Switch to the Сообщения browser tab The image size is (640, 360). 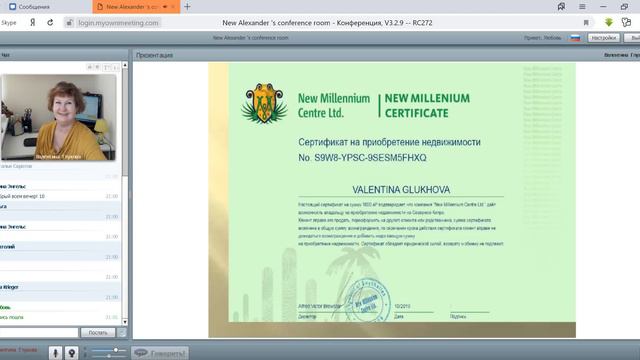click(29, 7)
